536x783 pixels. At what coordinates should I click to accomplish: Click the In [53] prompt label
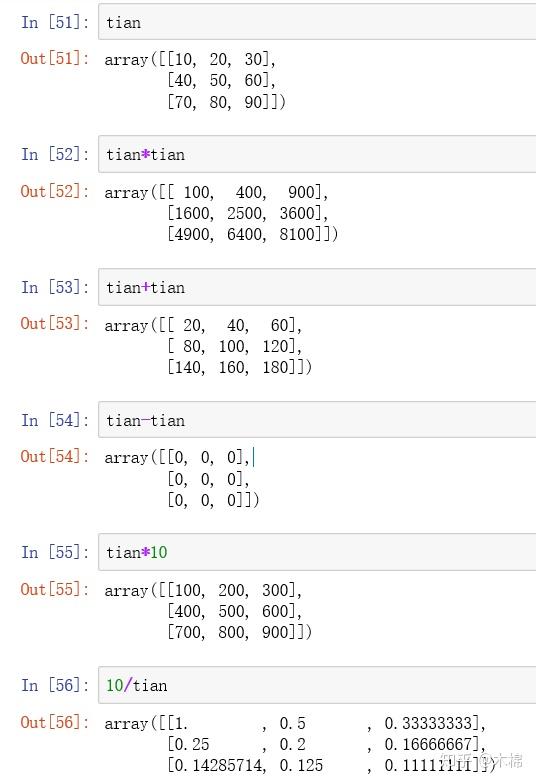tap(55, 287)
